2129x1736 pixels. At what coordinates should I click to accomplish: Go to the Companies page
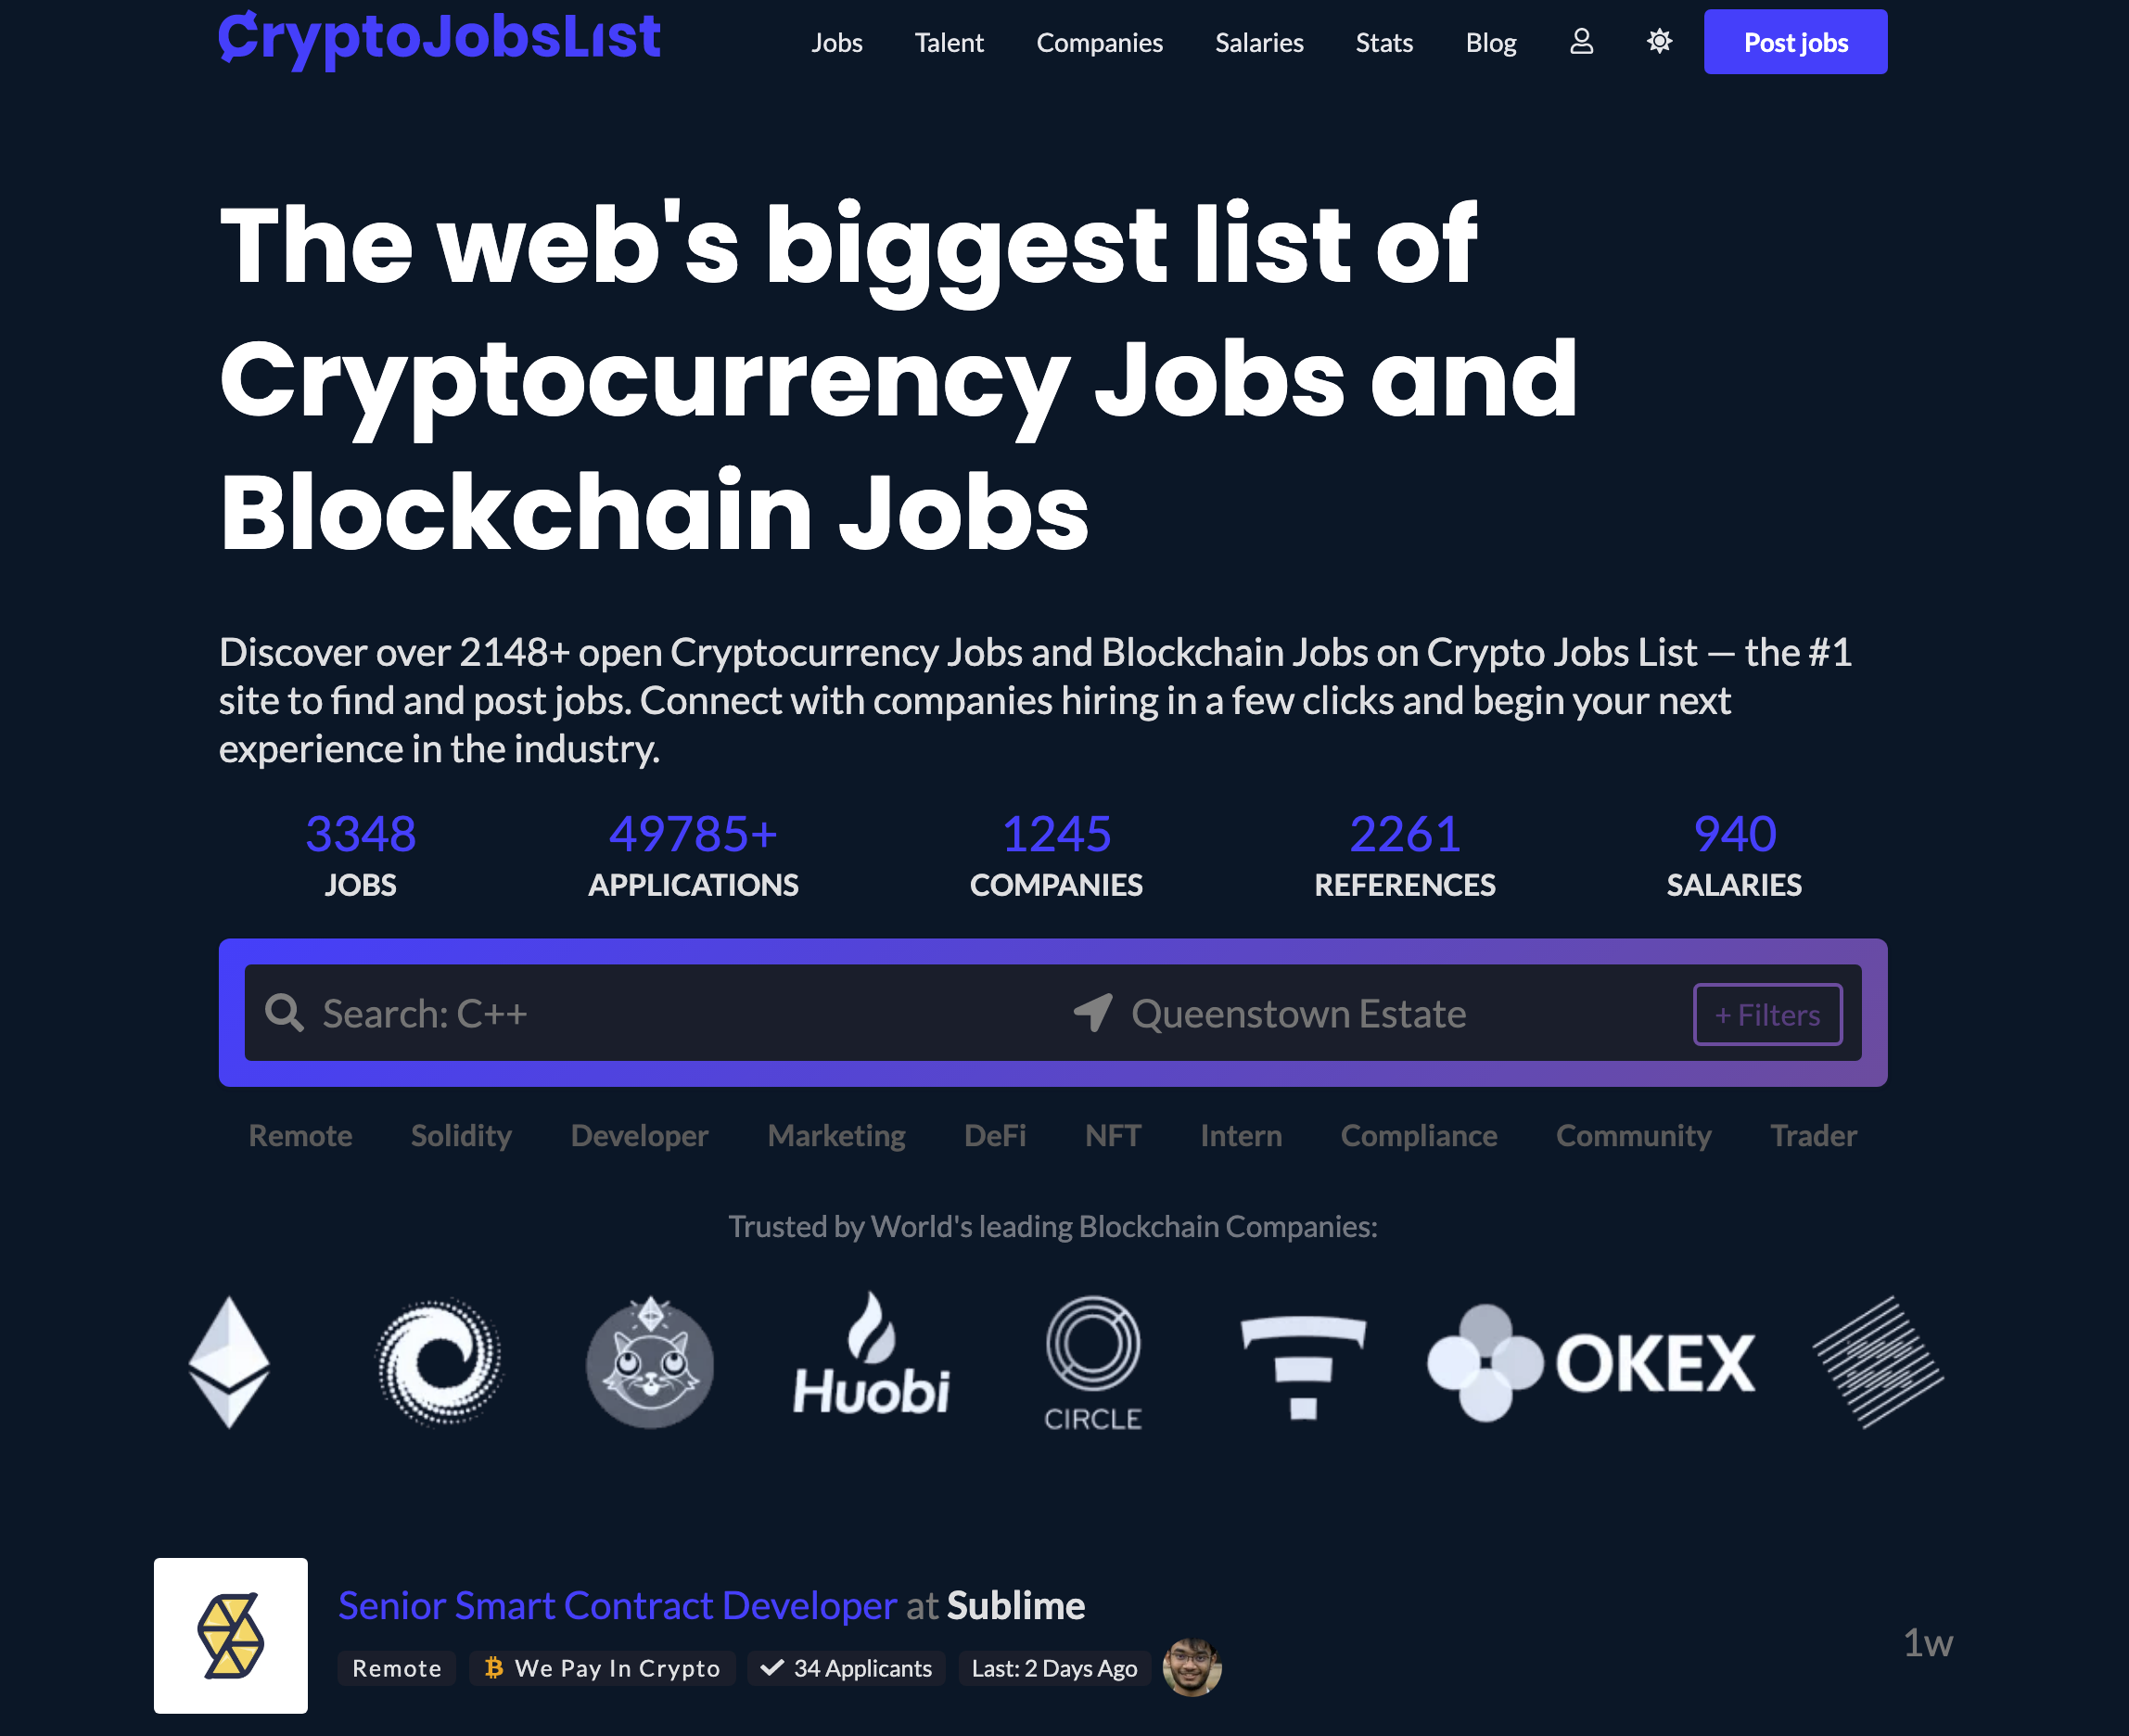pyautogui.click(x=1099, y=43)
